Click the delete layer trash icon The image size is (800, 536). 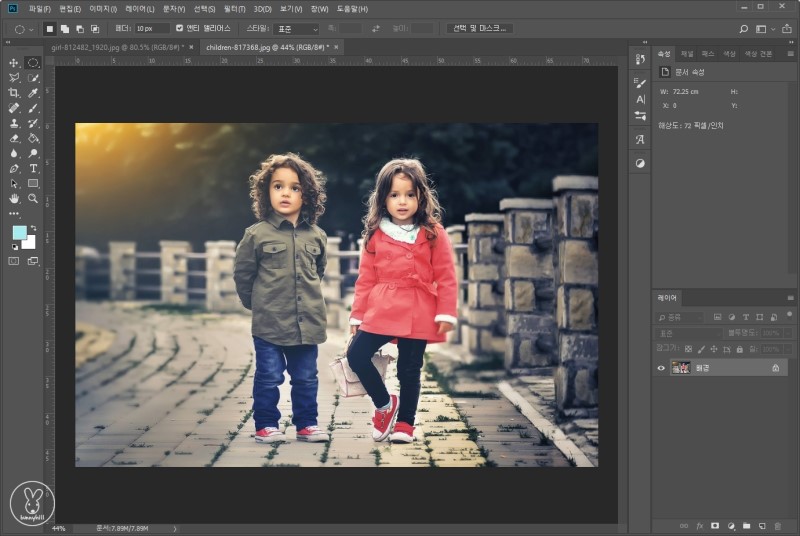coord(778,525)
